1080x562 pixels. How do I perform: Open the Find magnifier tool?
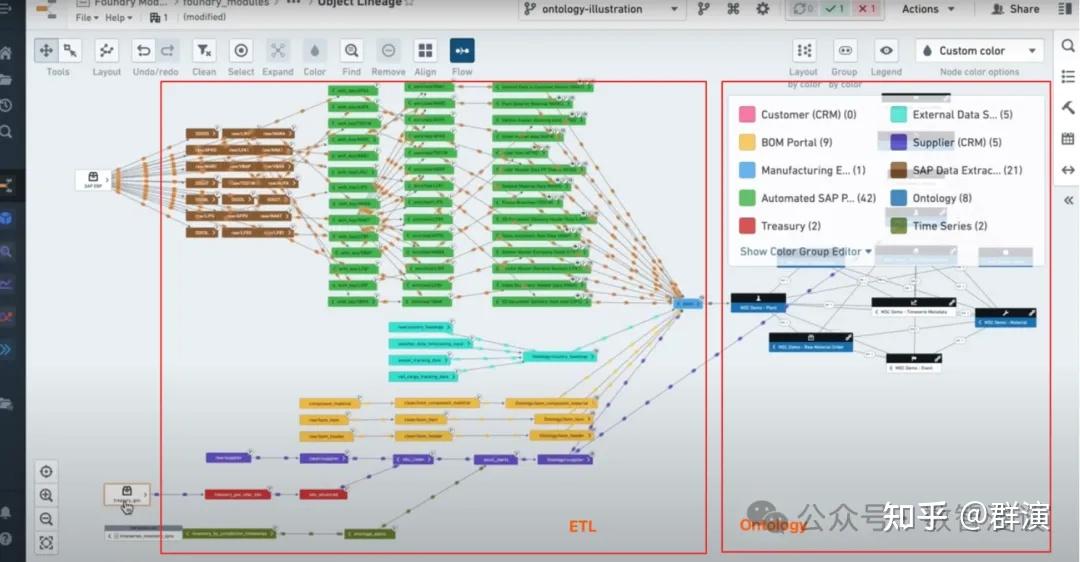point(351,50)
